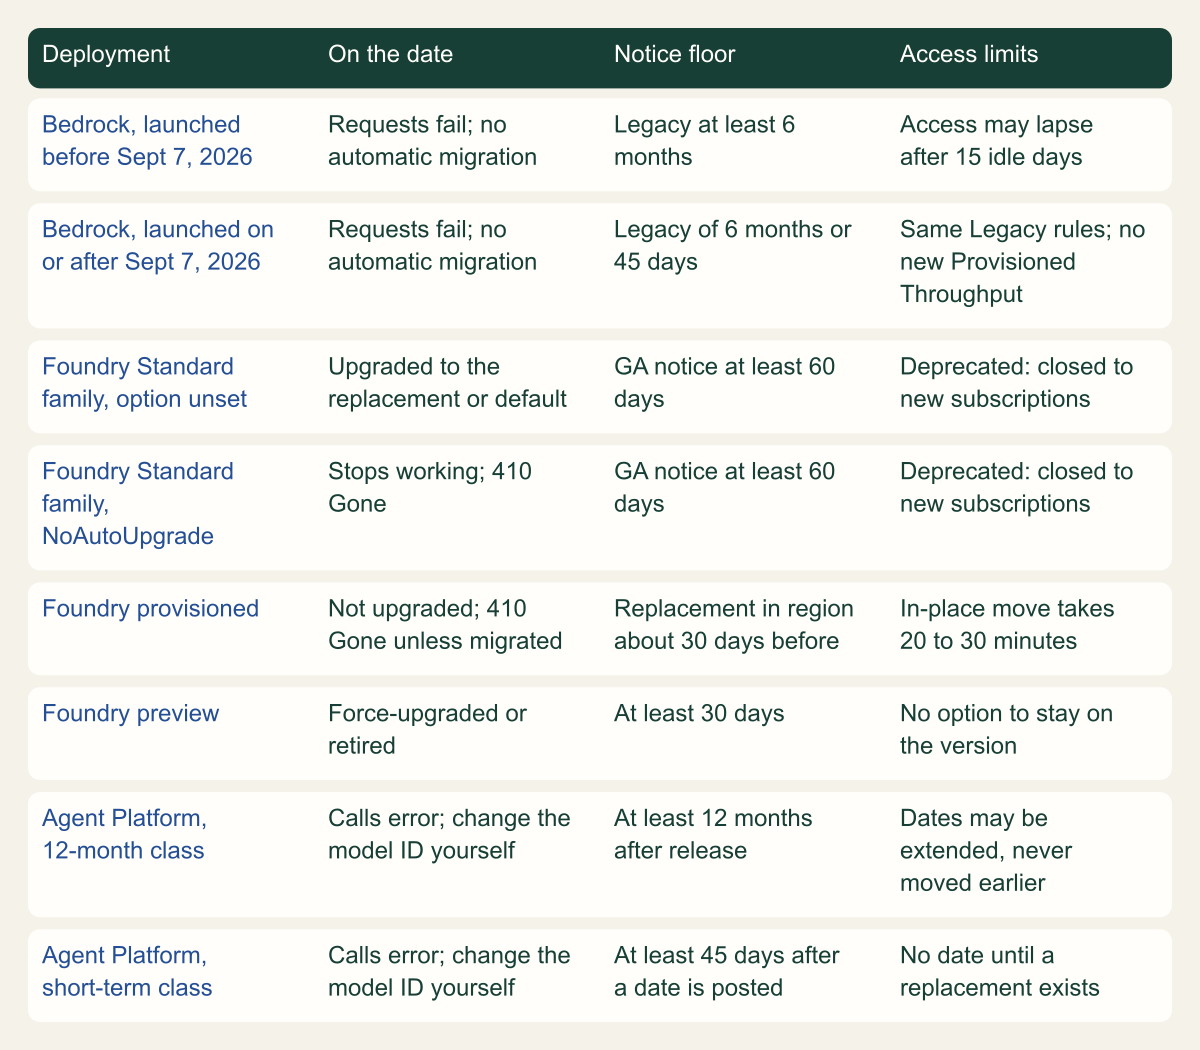Image resolution: width=1200 pixels, height=1050 pixels.
Task: Open the 'Foundry provisioned' link
Action: (x=150, y=609)
